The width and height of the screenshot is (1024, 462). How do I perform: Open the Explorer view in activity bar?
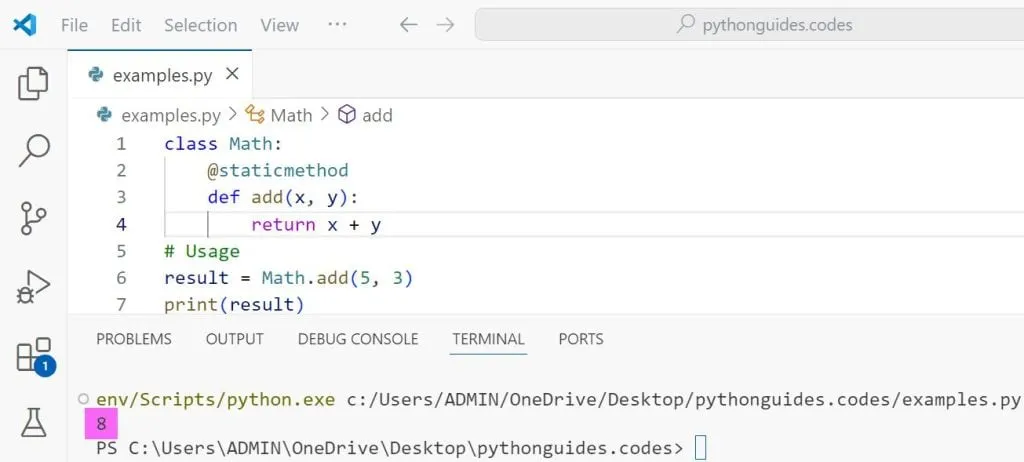[x=33, y=84]
